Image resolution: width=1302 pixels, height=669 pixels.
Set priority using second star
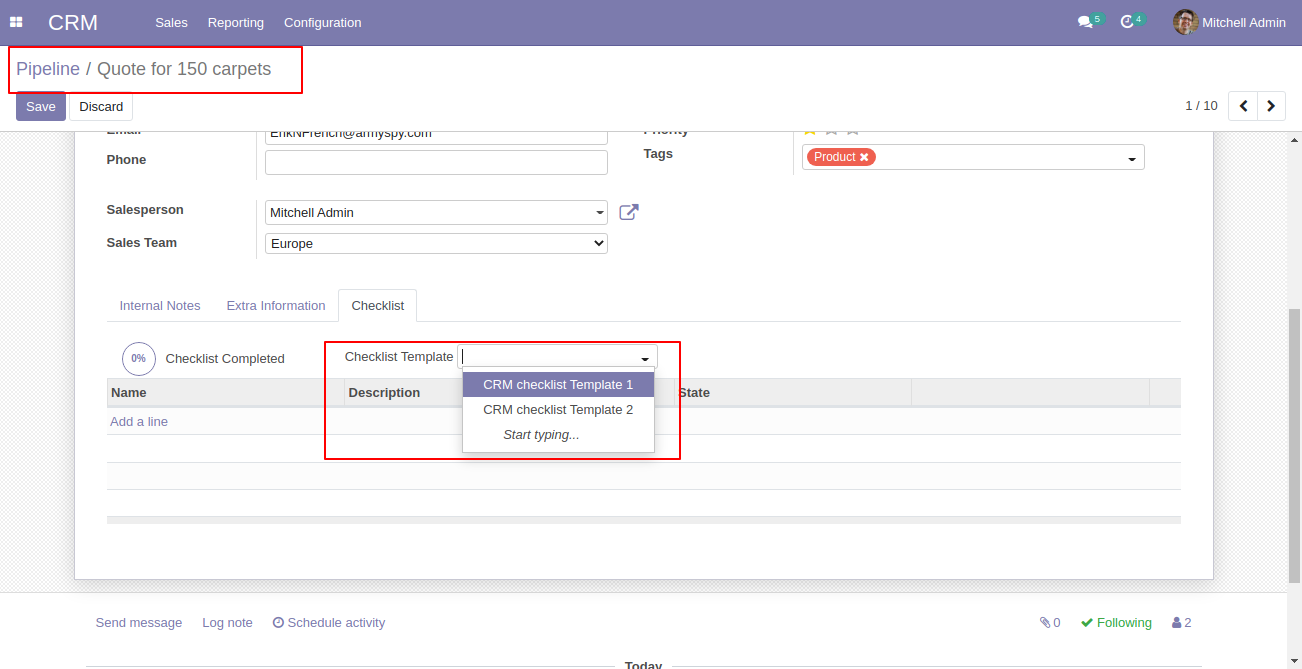click(831, 130)
